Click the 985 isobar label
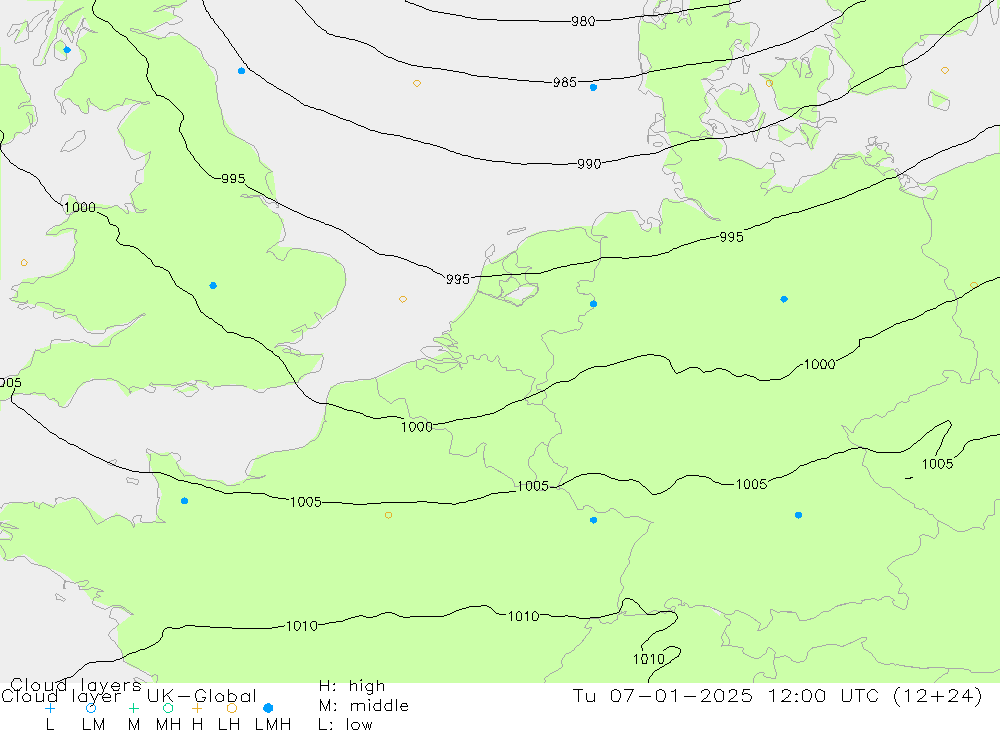 tap(564, 83)
